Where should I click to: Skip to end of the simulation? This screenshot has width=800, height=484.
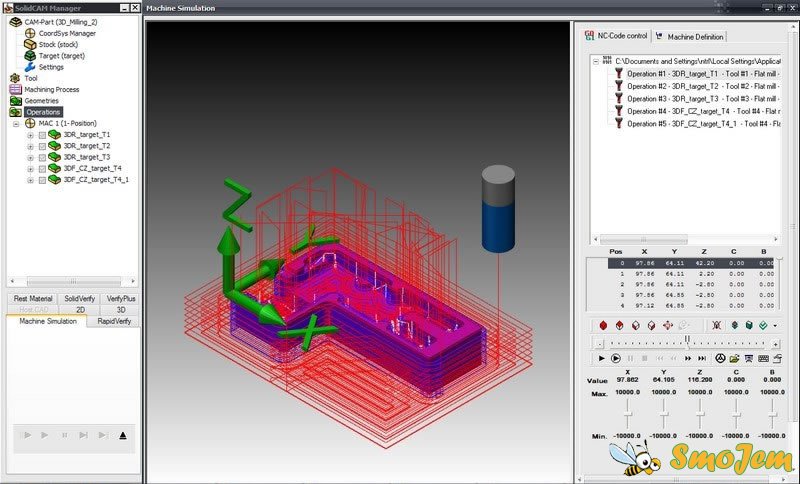702,359
